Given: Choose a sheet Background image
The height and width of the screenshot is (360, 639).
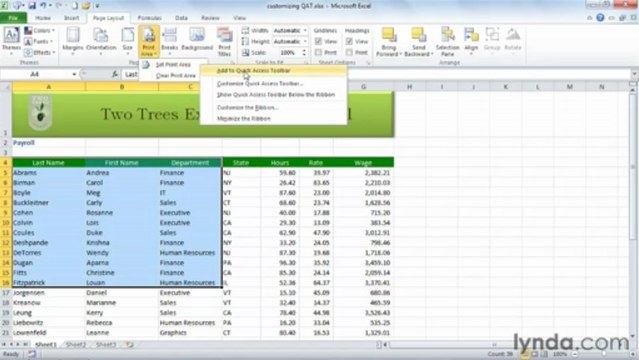Looking at the screenshot, I should tap(197, 40).
